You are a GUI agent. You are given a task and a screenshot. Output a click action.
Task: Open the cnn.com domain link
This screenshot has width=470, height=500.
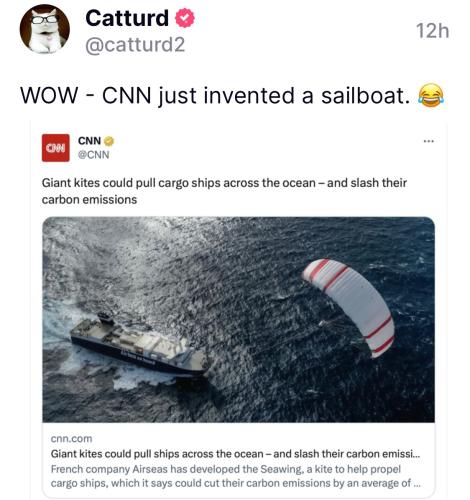pyautogui.click(x=71, y=439)
